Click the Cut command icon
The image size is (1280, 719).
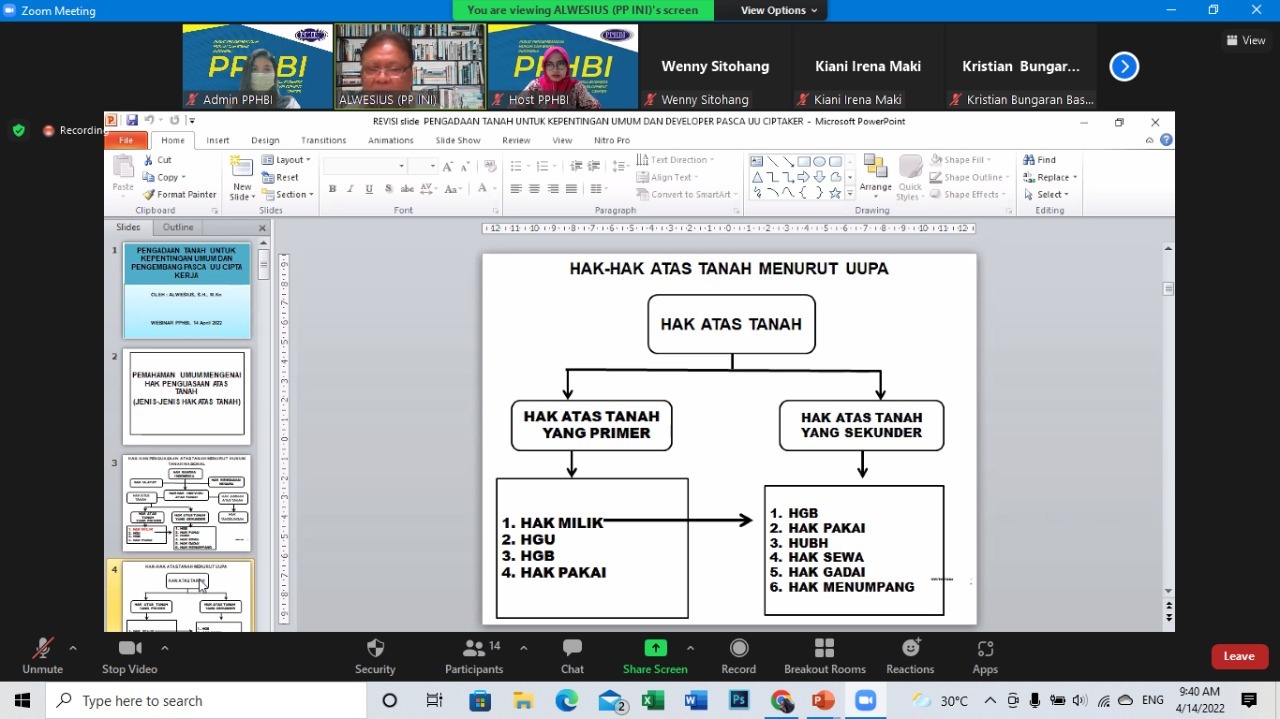(x=149, y=160)
